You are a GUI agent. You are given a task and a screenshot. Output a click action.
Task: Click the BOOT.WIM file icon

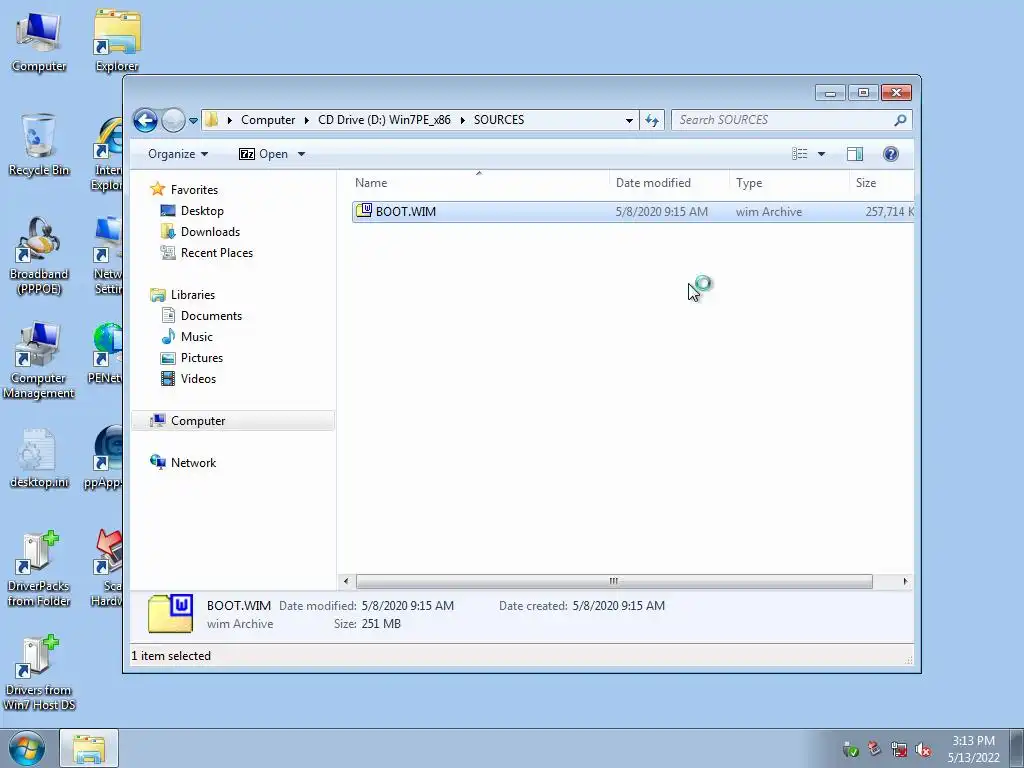364,211
